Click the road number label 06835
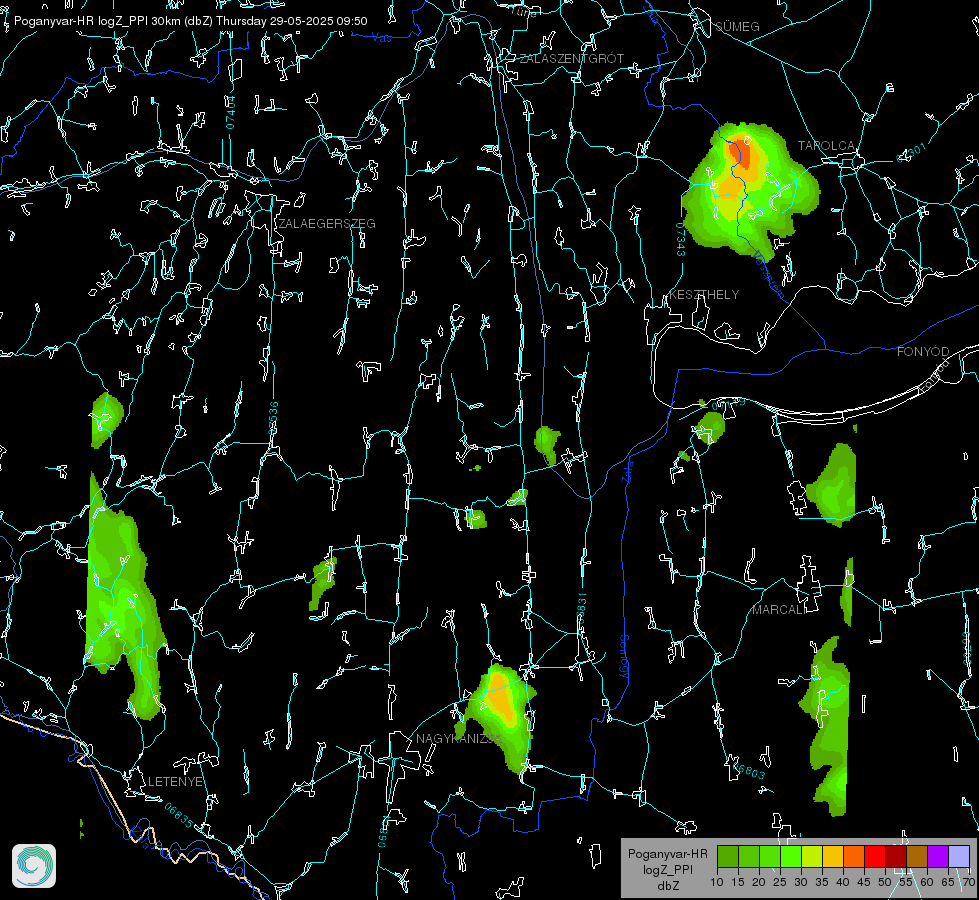Screen dimensions: 979x900 point(179,815)
